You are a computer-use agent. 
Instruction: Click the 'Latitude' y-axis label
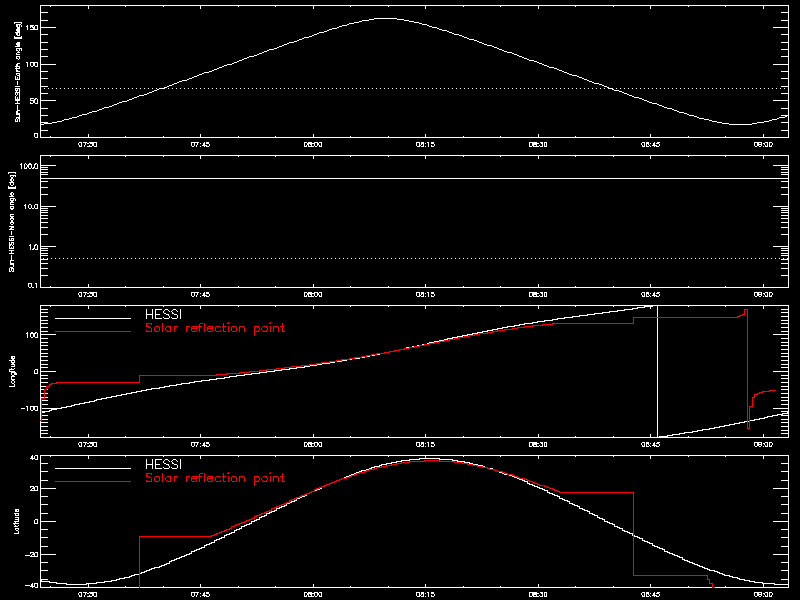(x=17, y=521)
